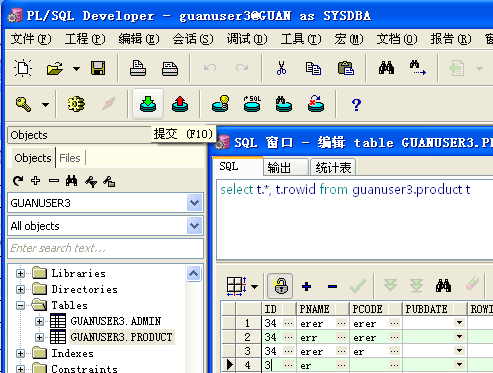Save using the floppy disk icon
Viewport: 493px width, 373px height.
(98, 68)
